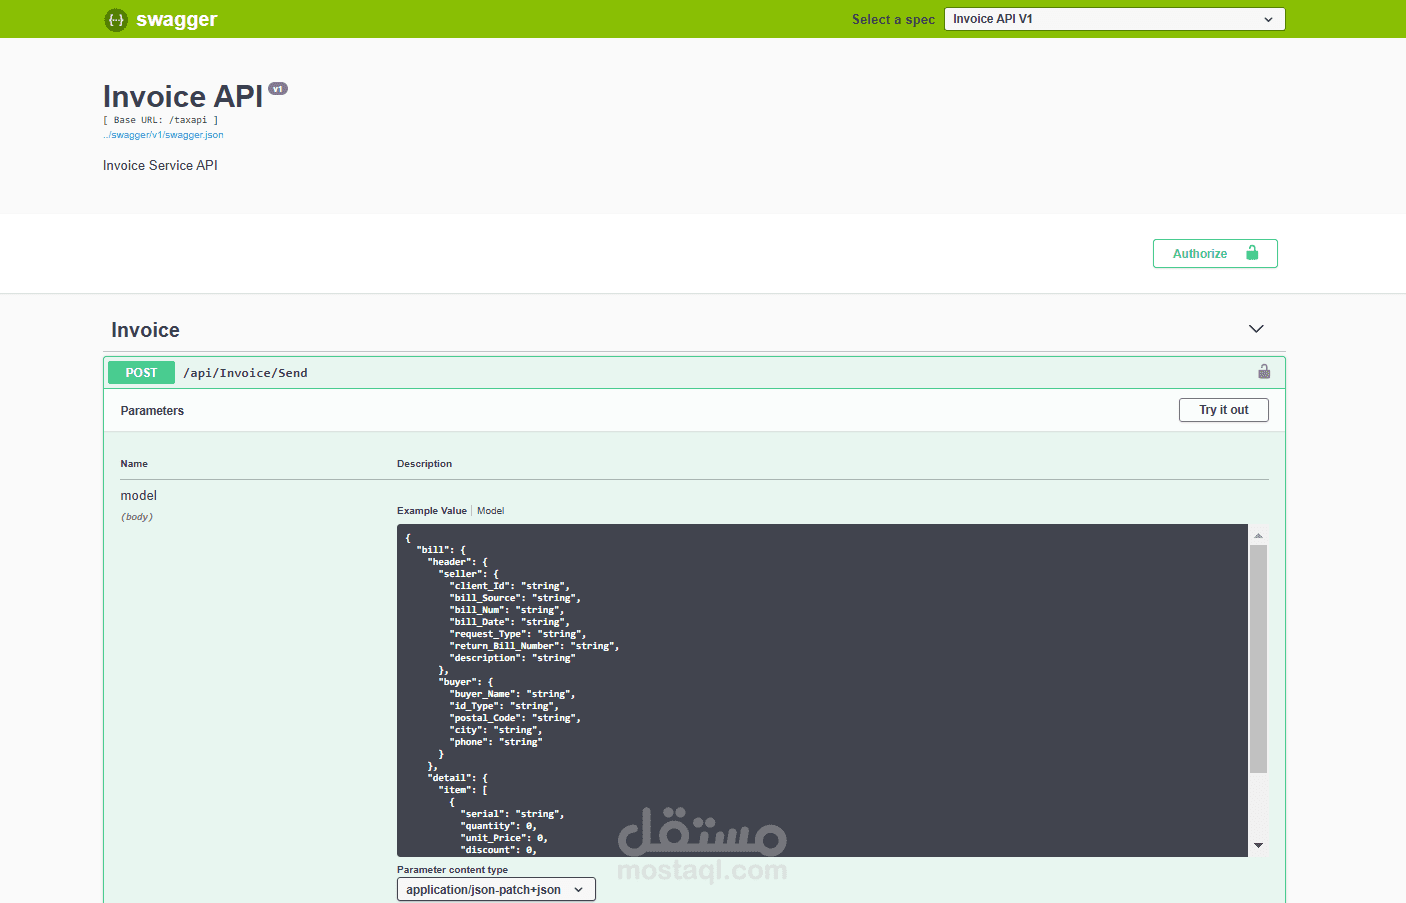Click the Invoice Service API description

[160, 166]
